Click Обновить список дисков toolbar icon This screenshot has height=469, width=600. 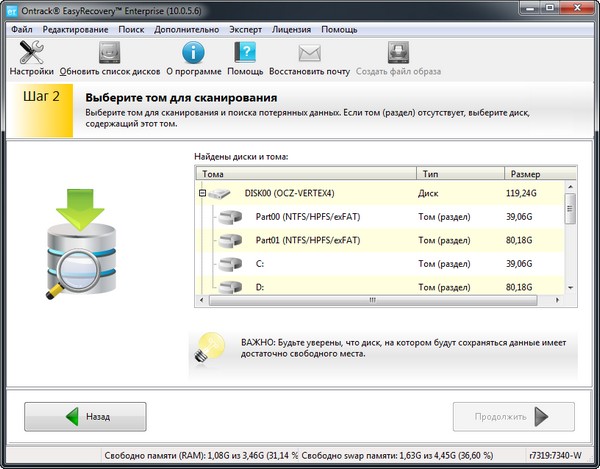pyautogui.click(x=109, y=53)
